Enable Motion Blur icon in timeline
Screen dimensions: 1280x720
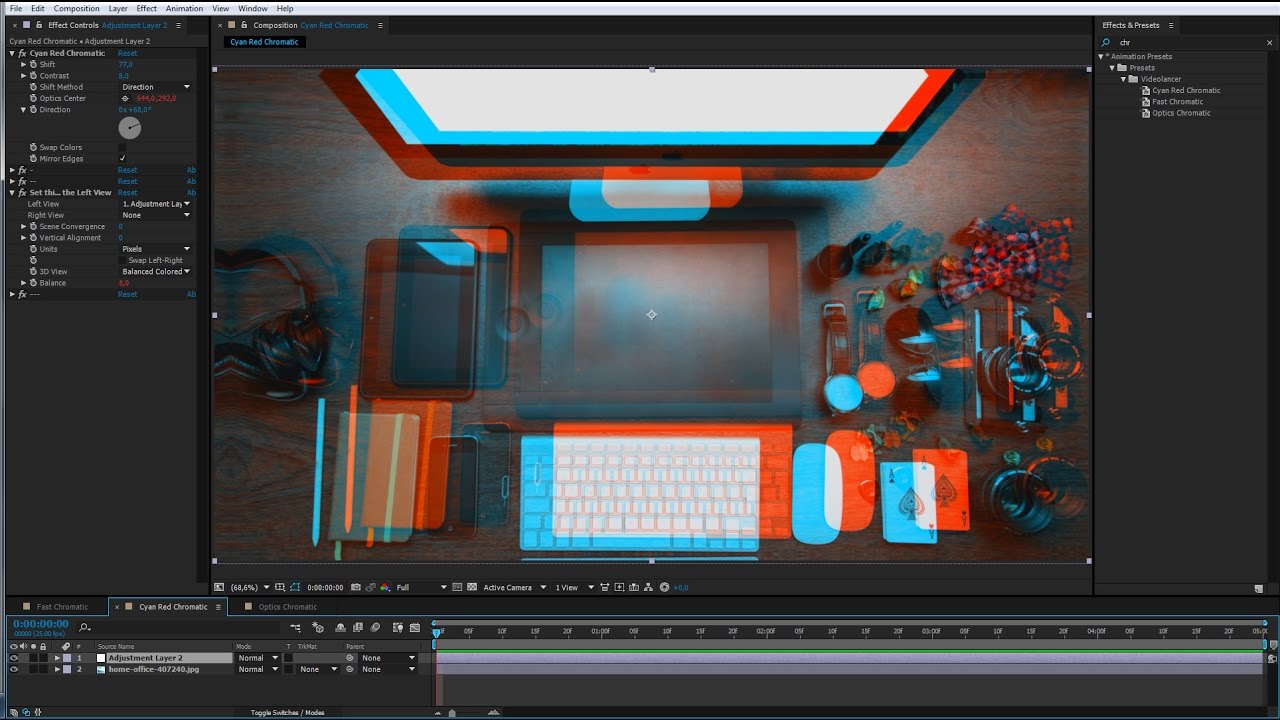point(375,627)
